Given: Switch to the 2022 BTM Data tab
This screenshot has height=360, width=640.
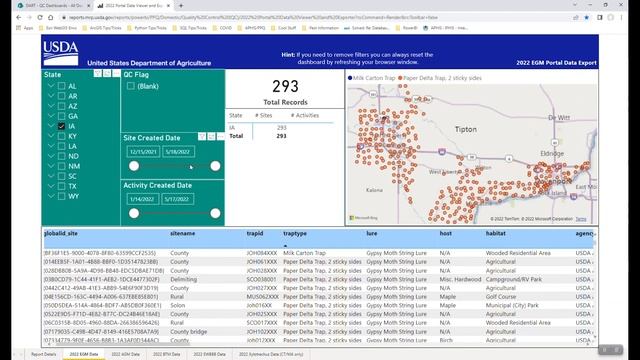Looking at the screenshot, I should click(x=167, y=354).
